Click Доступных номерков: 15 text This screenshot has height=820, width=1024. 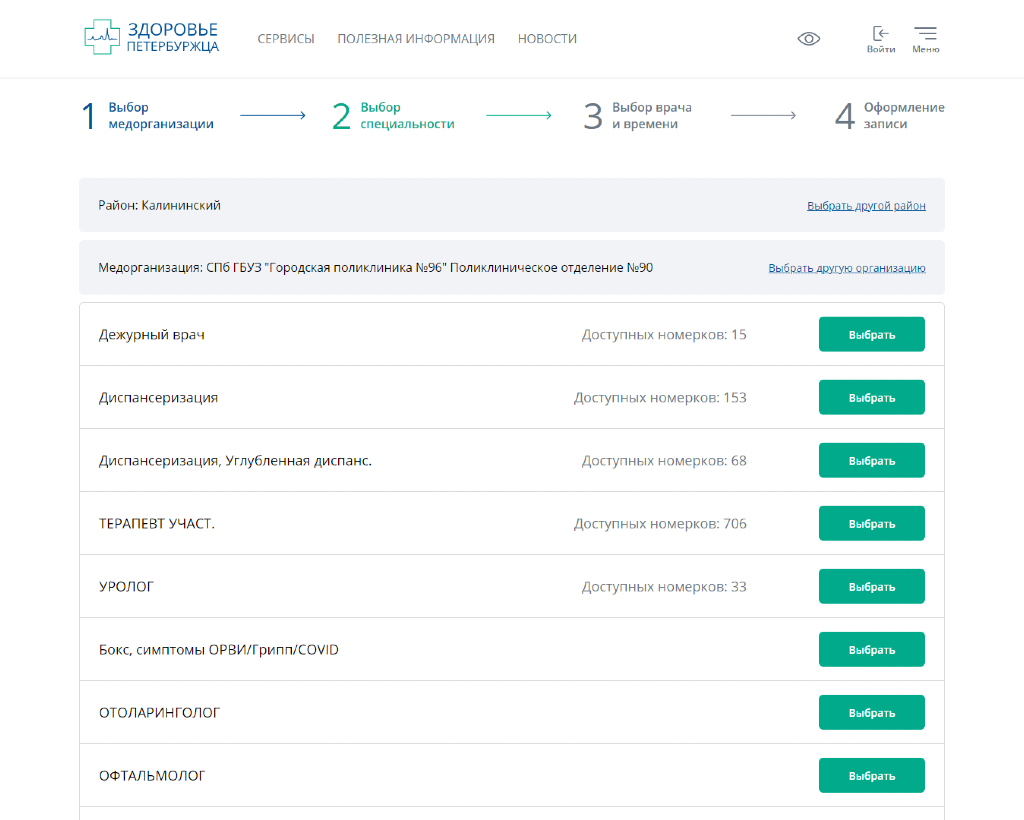click(x=664, y=335)
